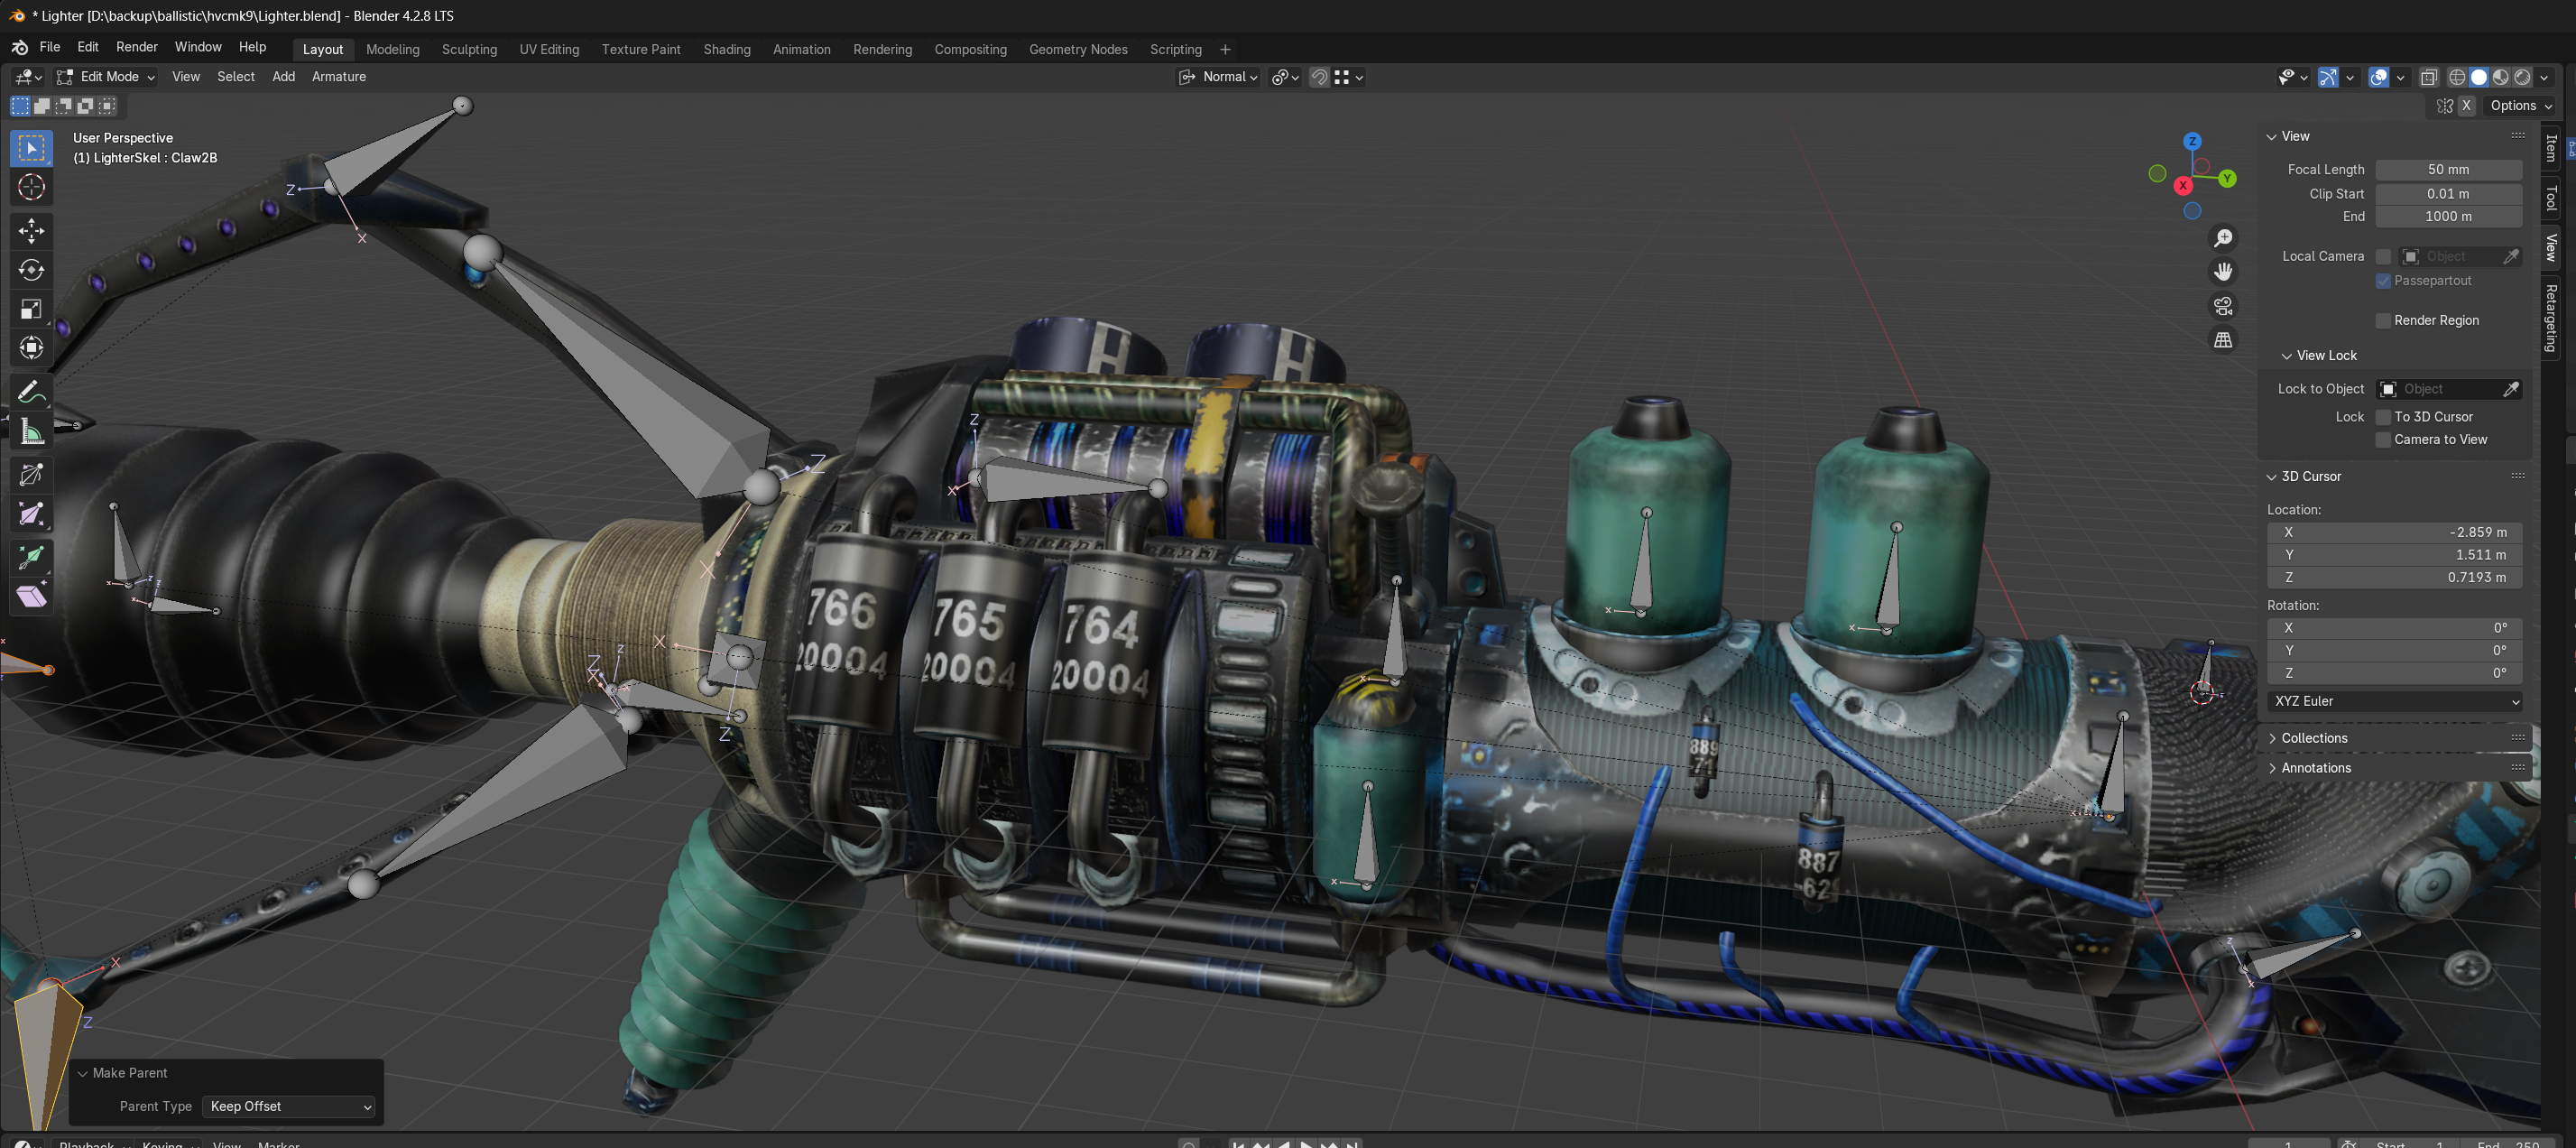The image size is (2576, 1148).
Task: Toggle the camera view icon
Action: click(x=2222, y=306)
